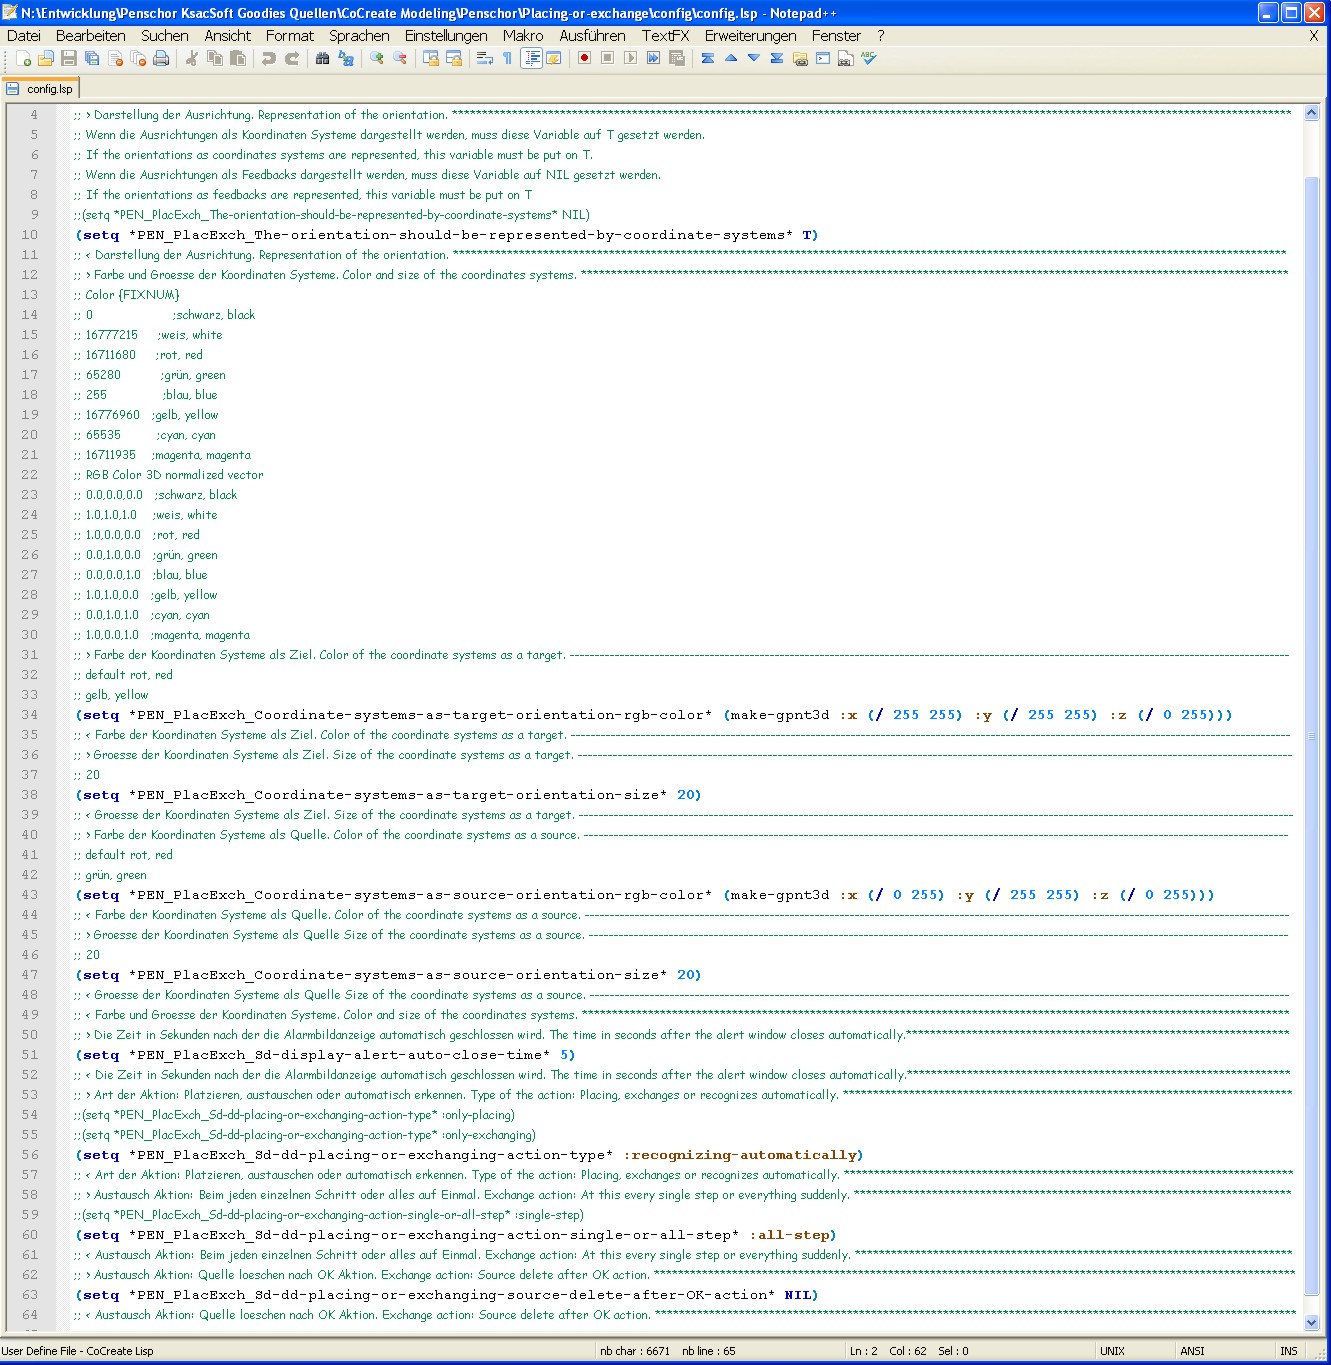
Task: Click the Zoom In magnifier icon
Action: point(377,59)
